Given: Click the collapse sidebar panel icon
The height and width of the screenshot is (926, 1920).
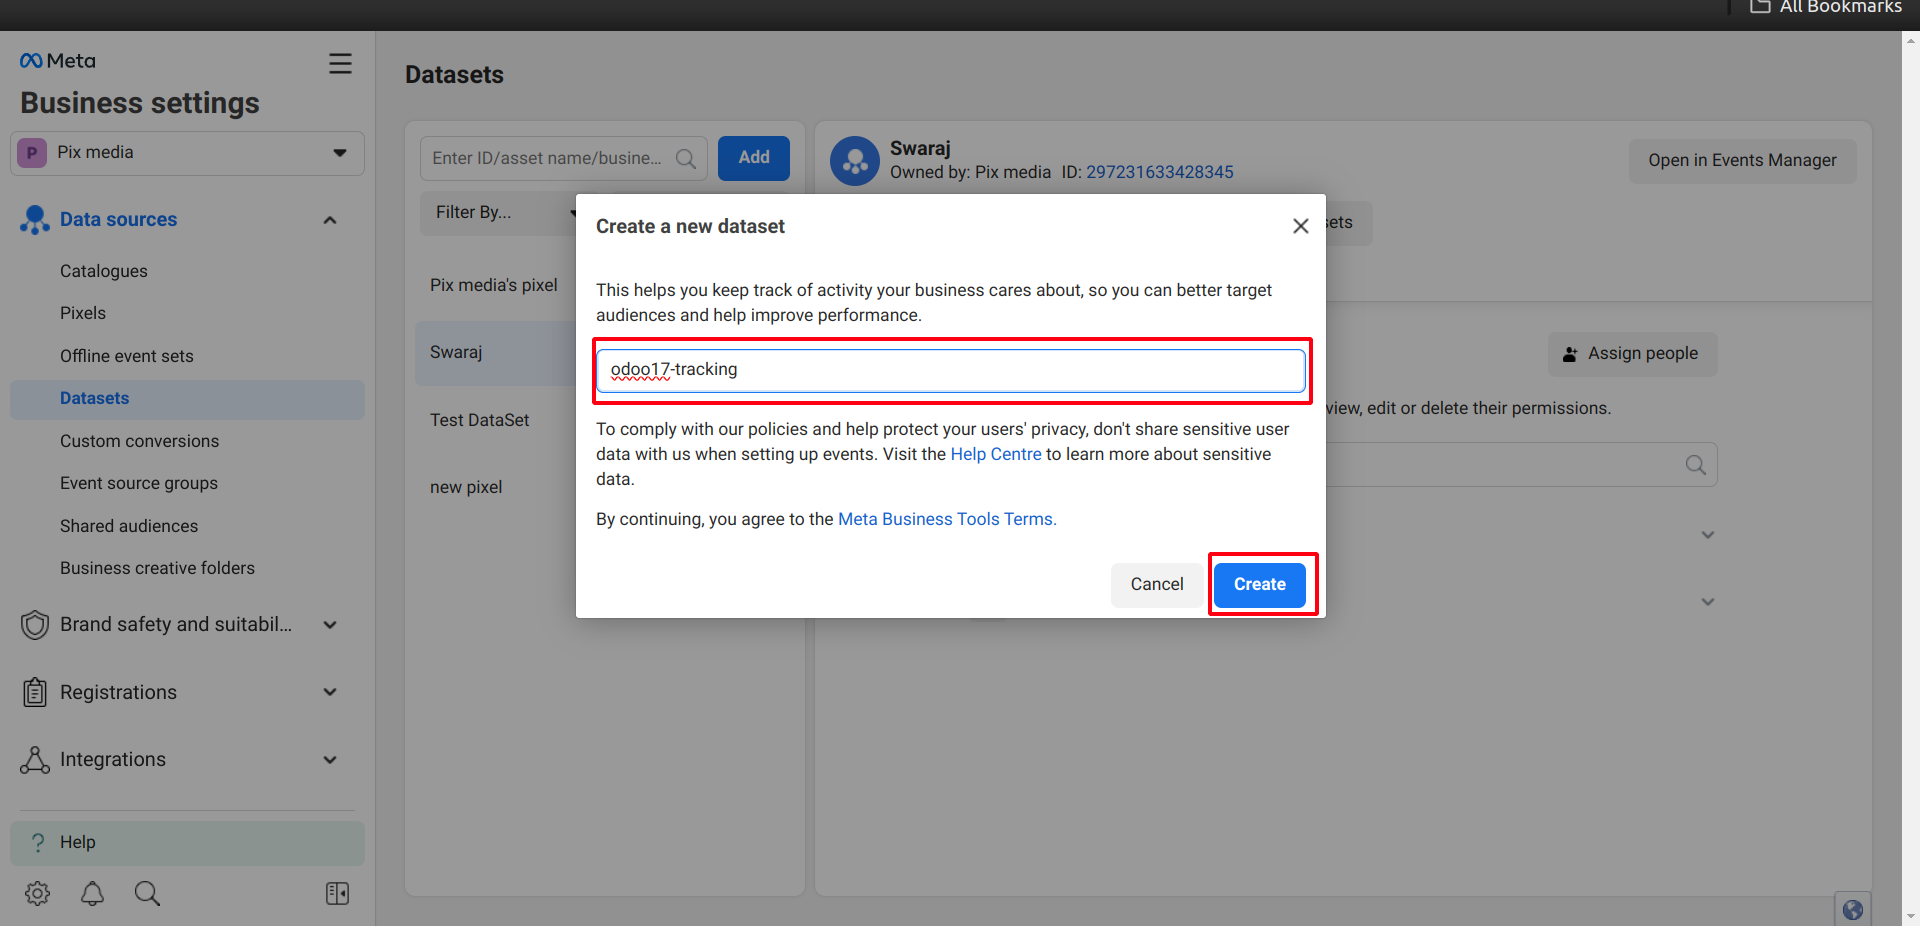Looking at the screenshot, I should point(338,893).
